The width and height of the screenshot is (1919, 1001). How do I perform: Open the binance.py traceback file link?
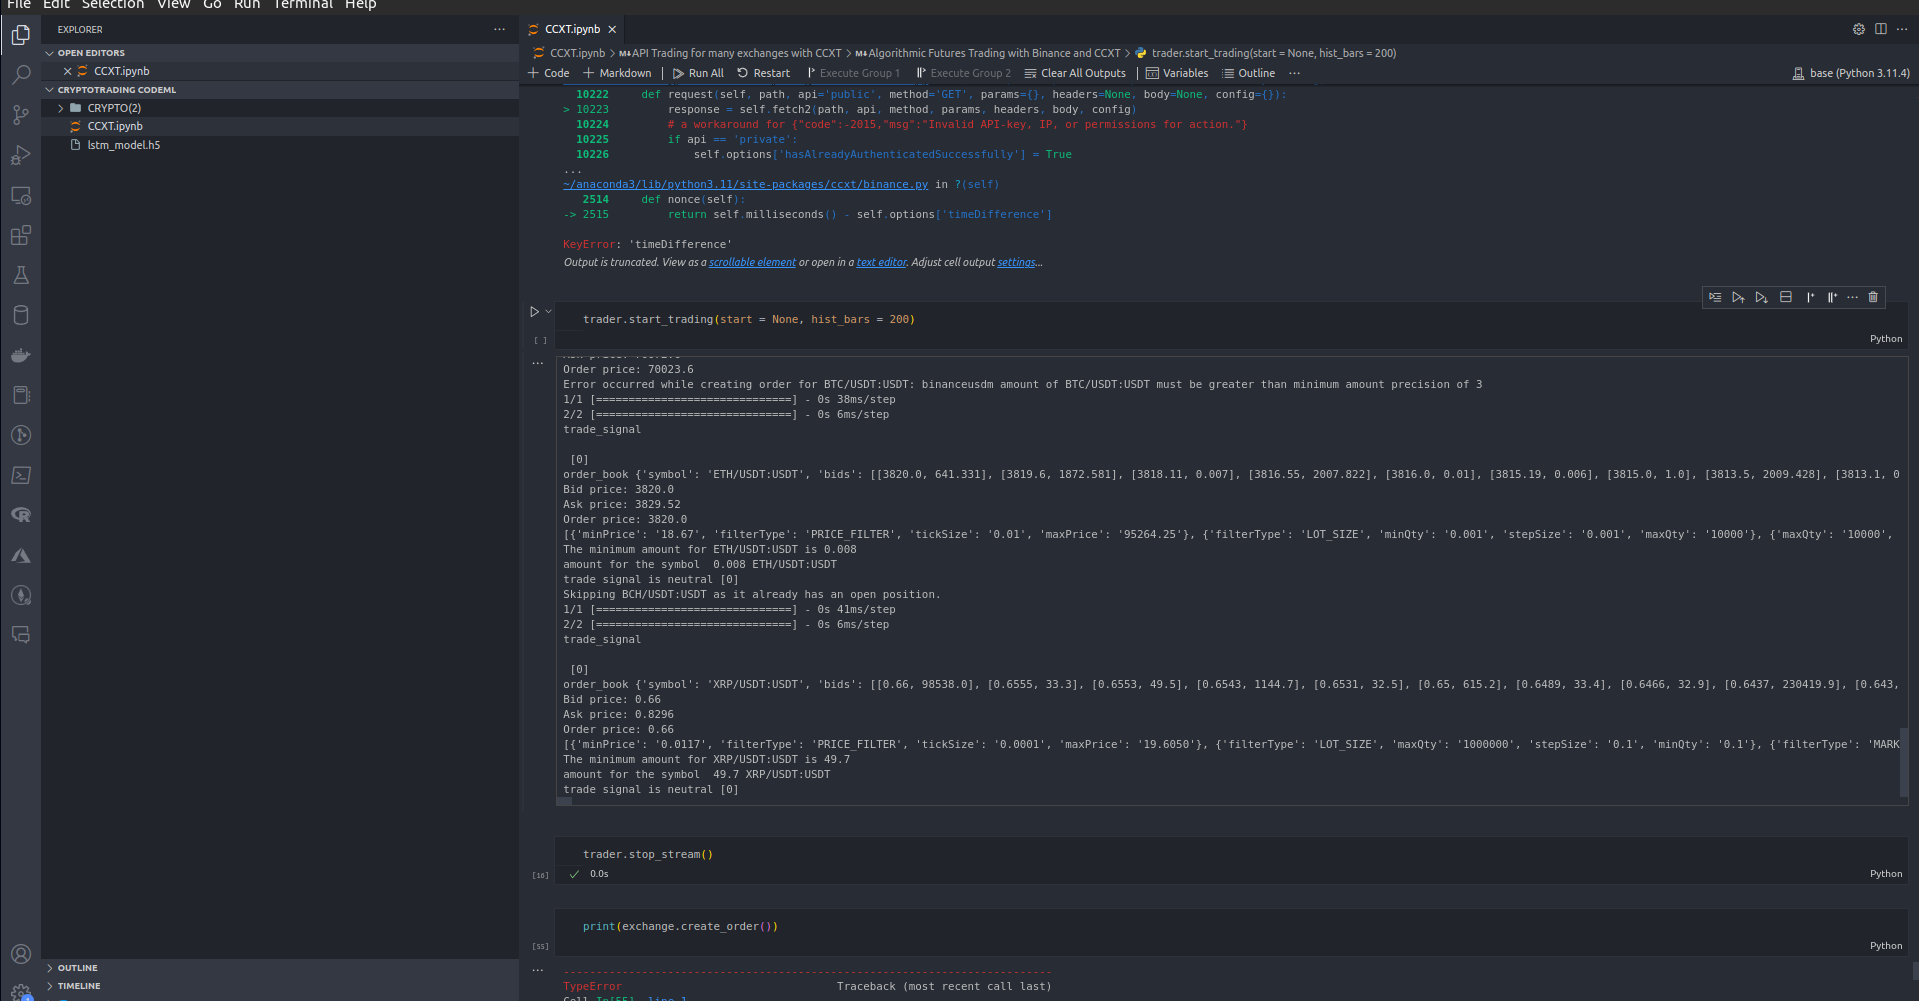coord(745,184)
